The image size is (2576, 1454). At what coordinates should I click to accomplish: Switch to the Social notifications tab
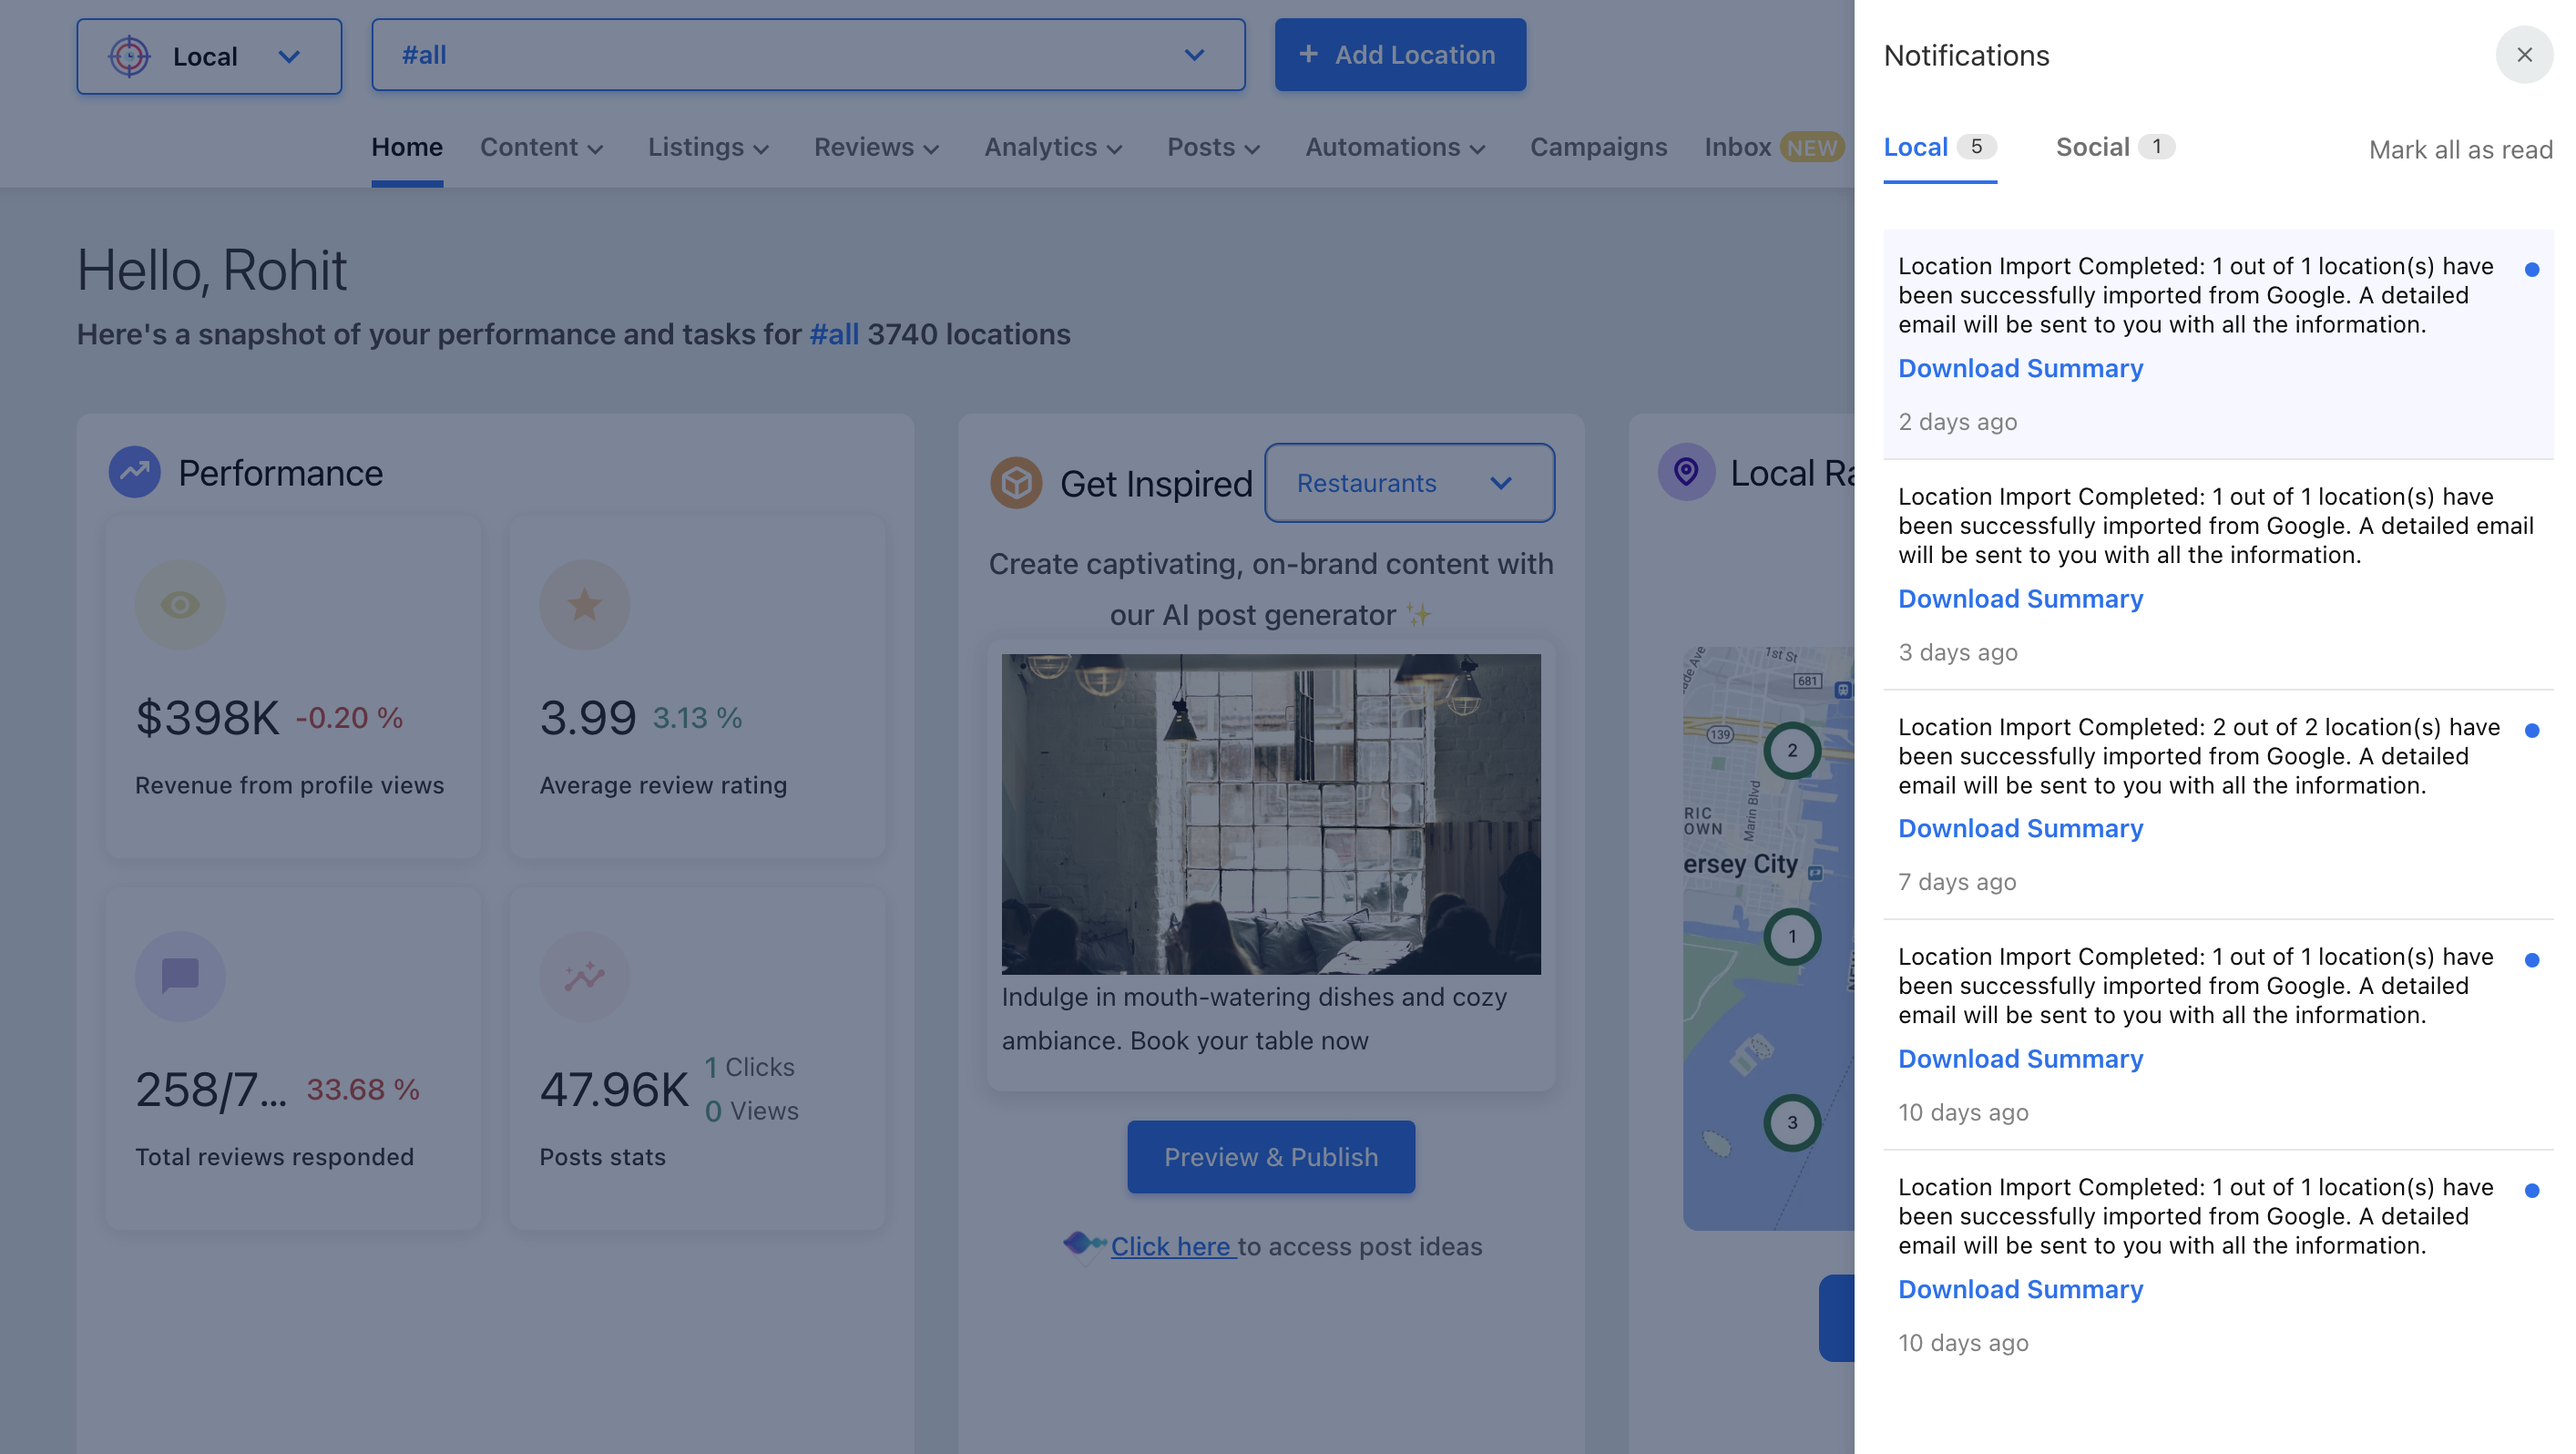(x=2114, y=147)
